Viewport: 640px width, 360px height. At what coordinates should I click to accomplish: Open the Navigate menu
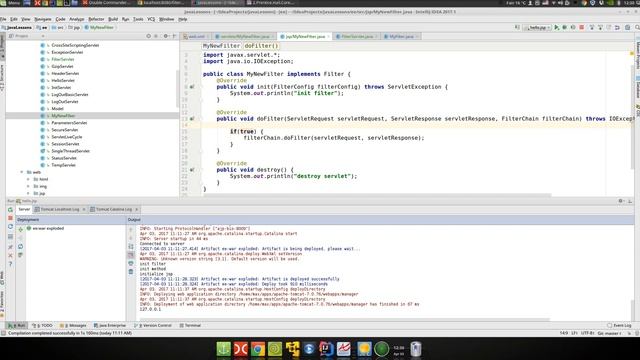43,19
